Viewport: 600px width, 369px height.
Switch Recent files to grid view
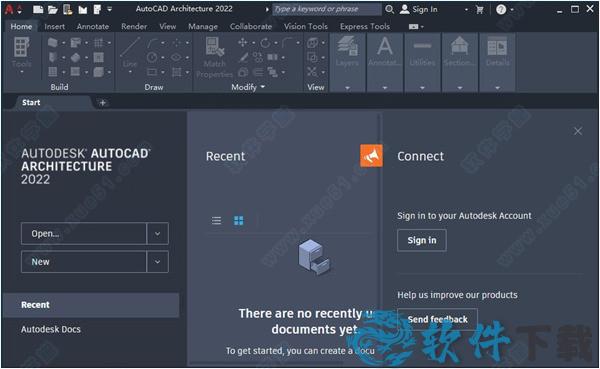[238, 220]
